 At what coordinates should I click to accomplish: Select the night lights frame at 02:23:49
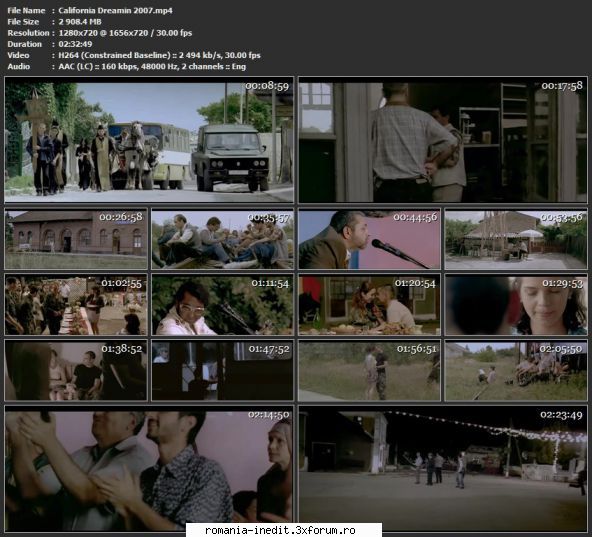click(443, 469)
